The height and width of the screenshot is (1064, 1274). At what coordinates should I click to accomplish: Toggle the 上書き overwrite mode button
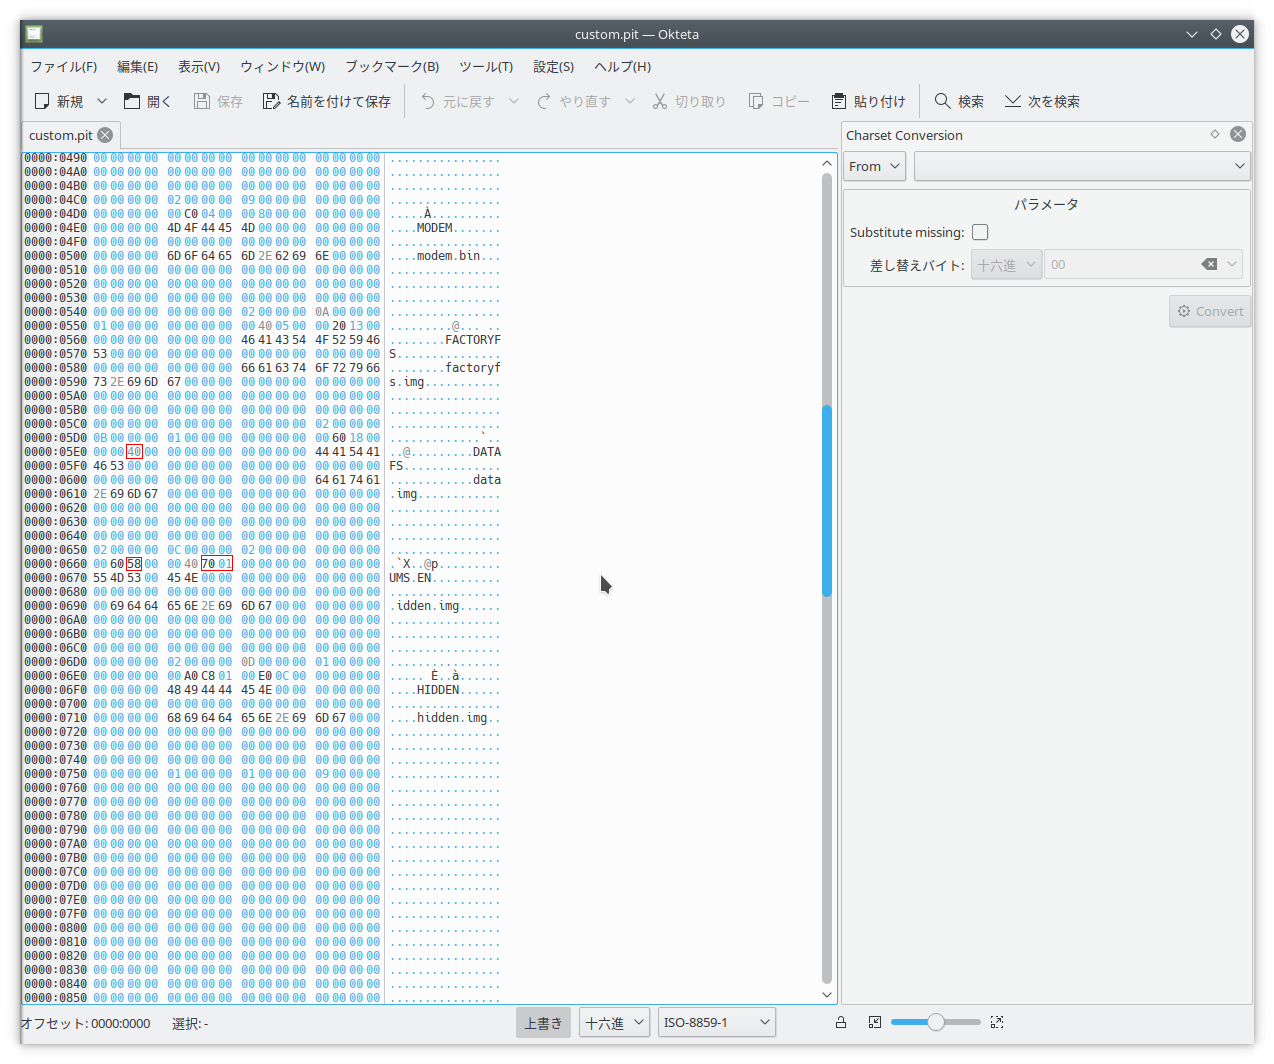pos(543,1023)
